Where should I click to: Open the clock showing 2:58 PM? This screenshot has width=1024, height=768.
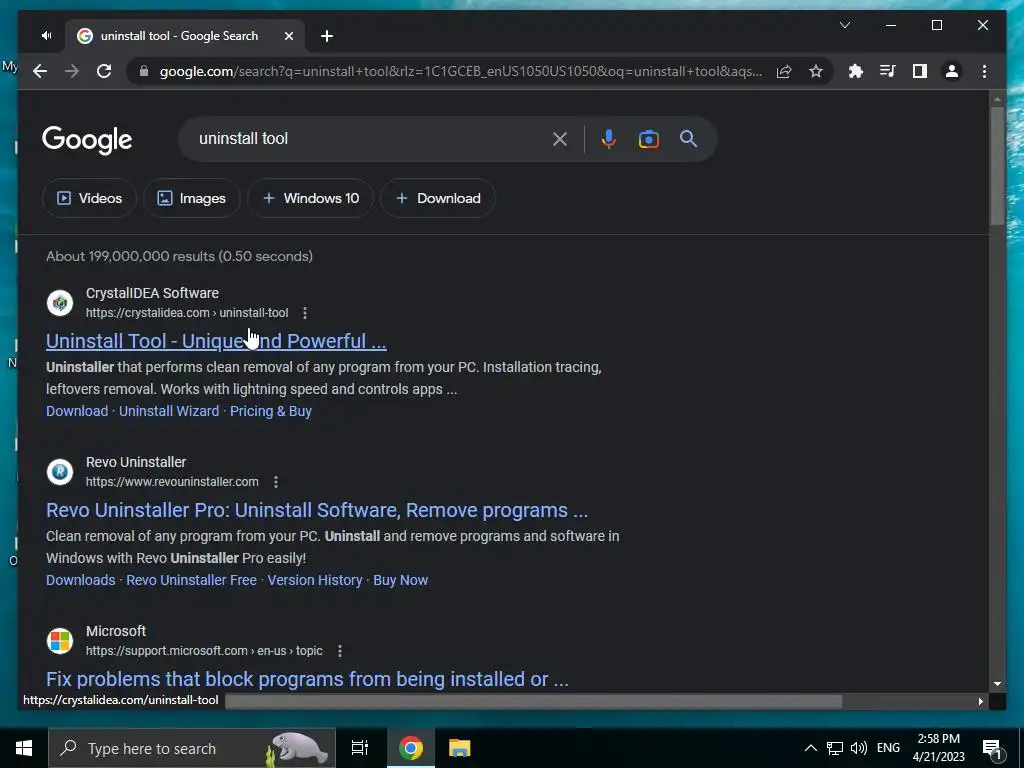[x=938, y=748]
